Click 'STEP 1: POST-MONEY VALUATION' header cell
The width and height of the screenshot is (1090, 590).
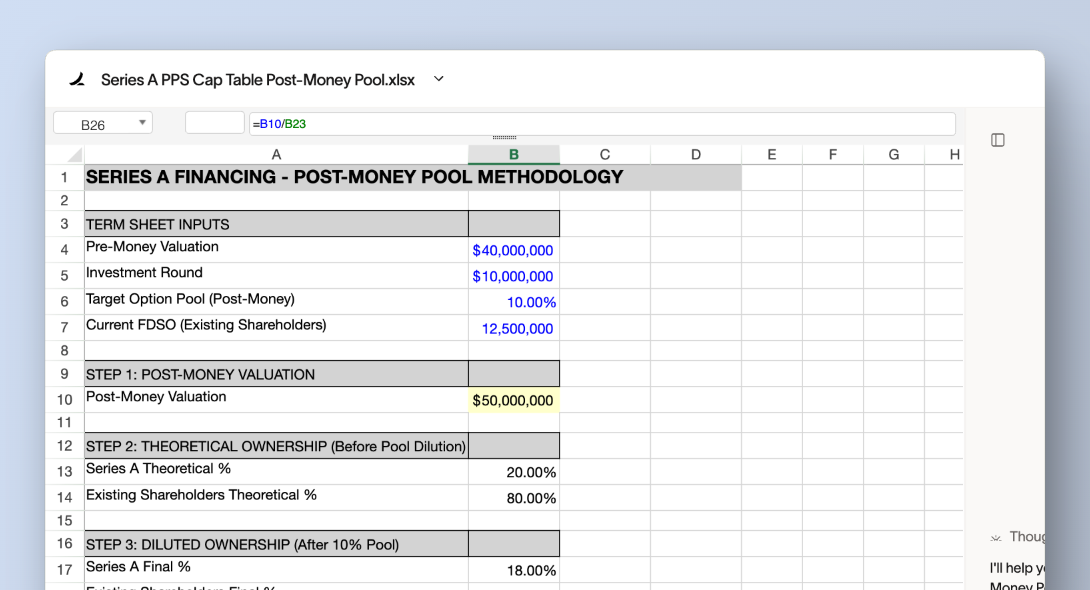[276, 374]
